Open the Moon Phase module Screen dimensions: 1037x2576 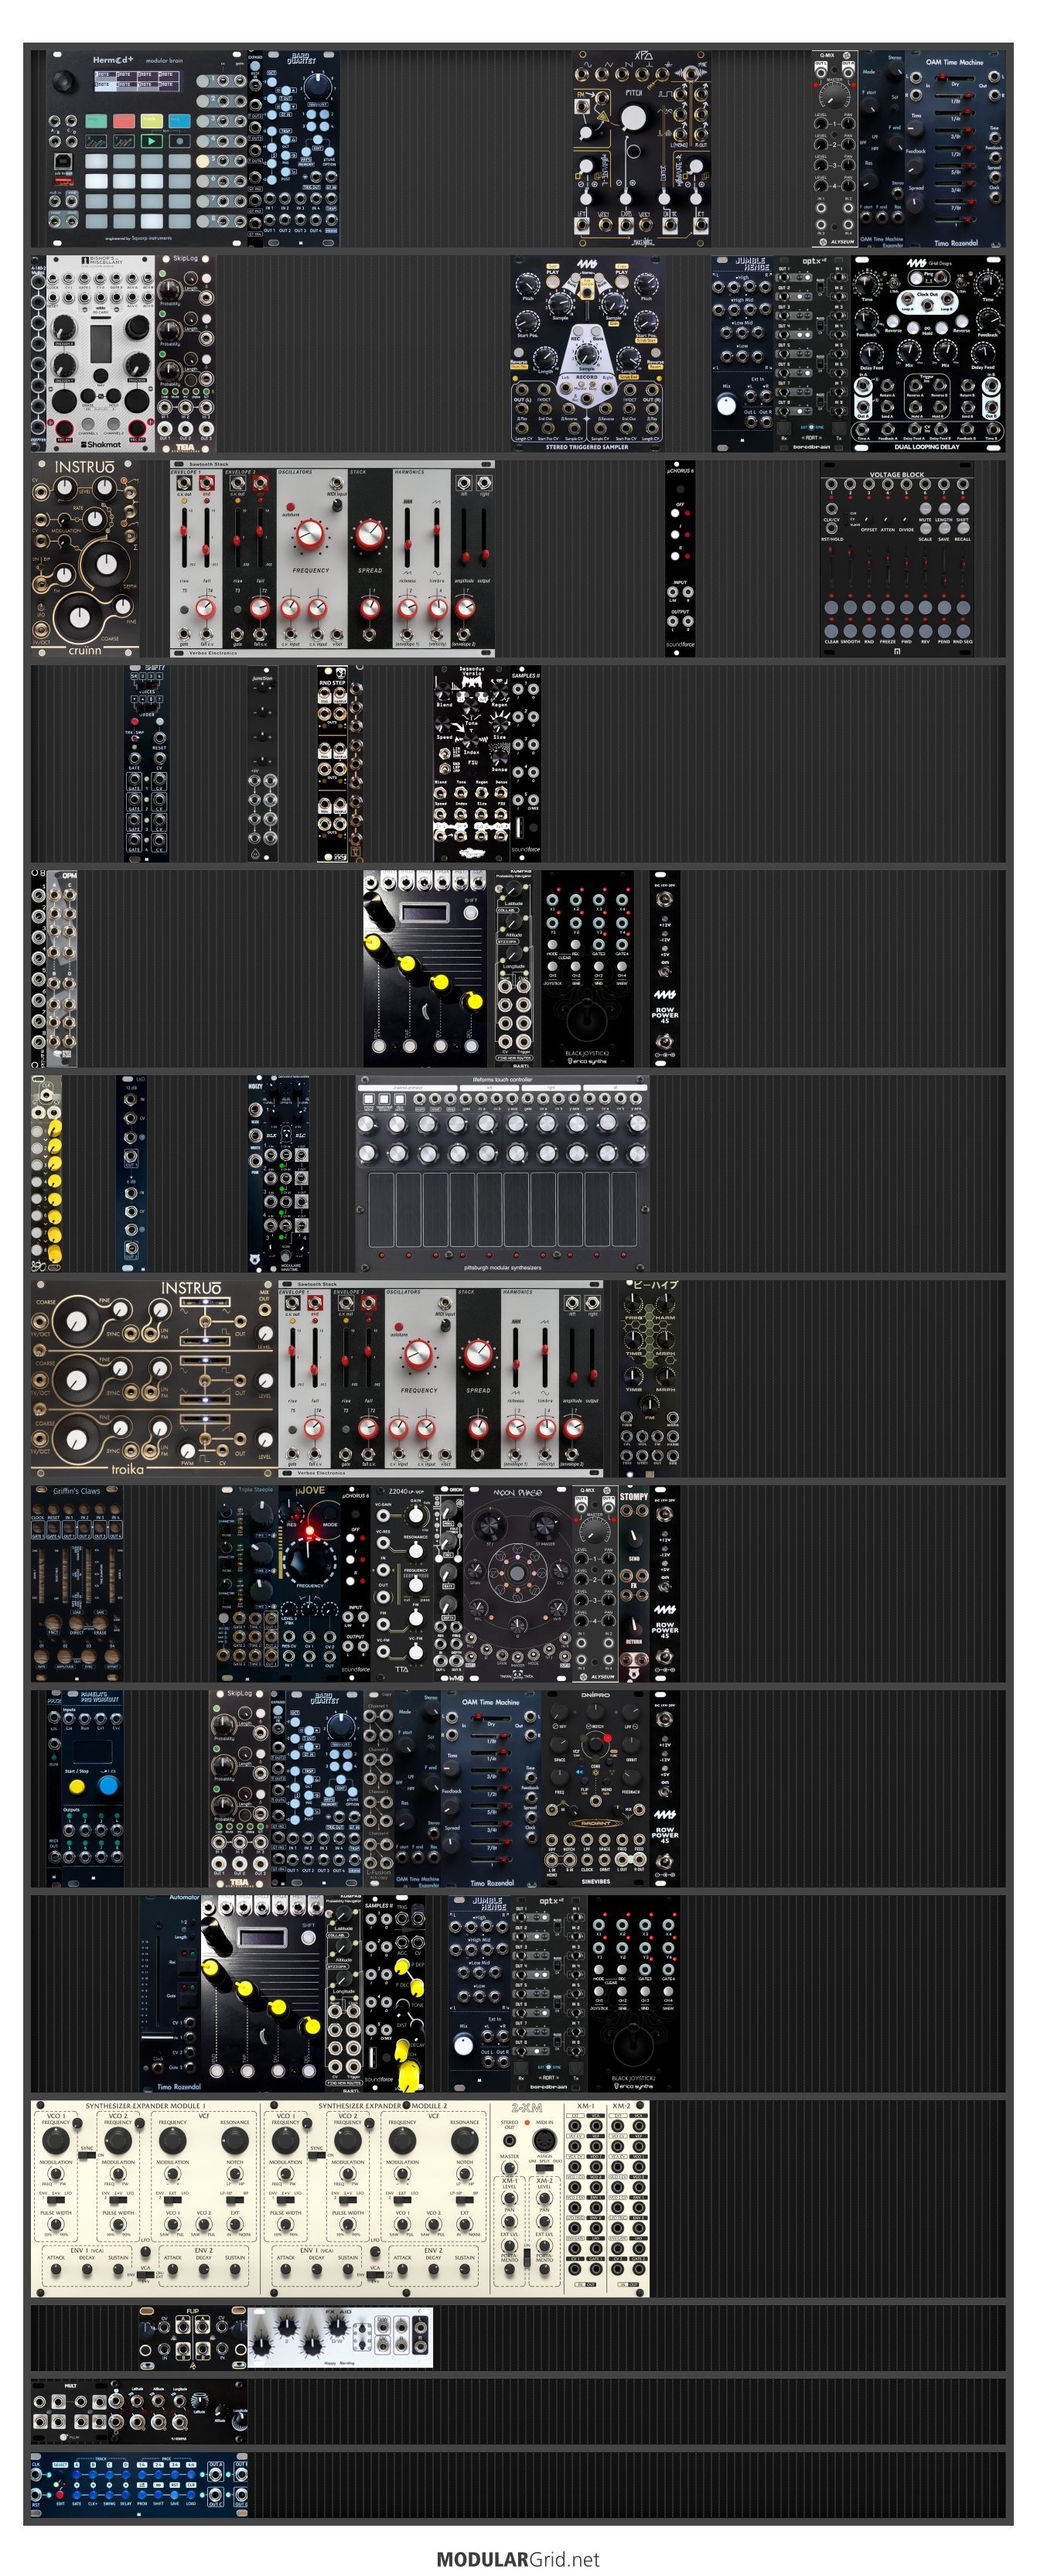point(517,1583)
